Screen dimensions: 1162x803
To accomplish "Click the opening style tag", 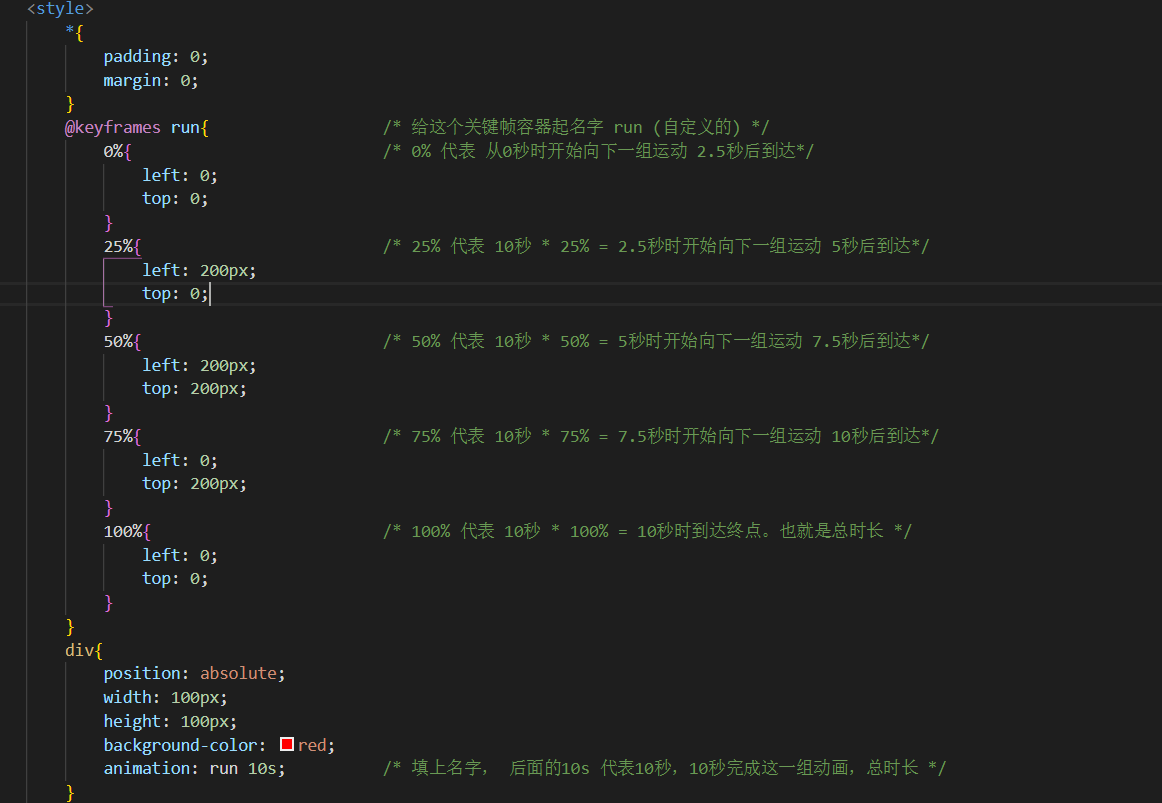I will (60, 9).
